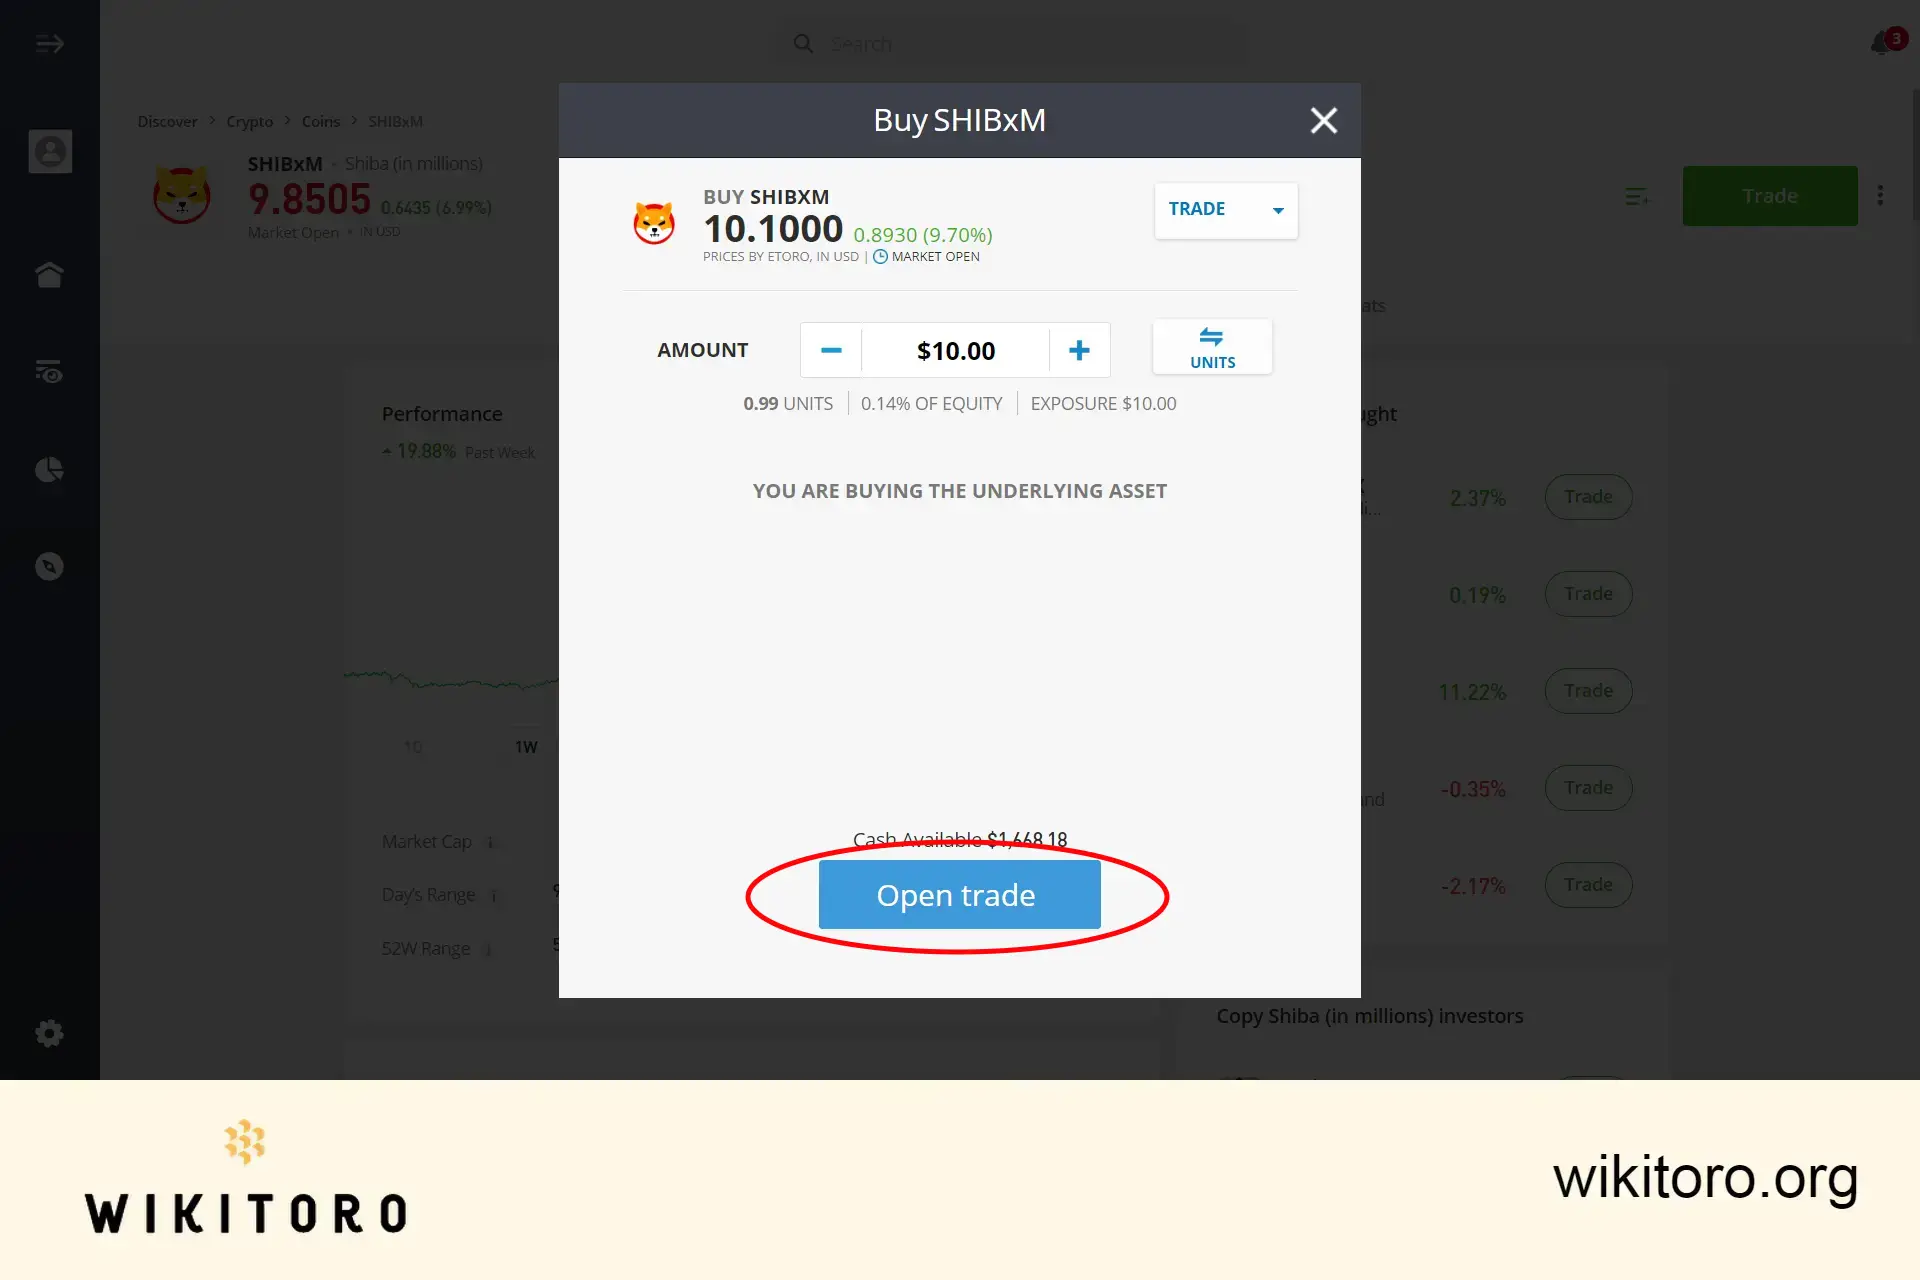Click the three-dot options menu icon
Screen dimensions: 1920x1280
click(x=1880, y=194)
